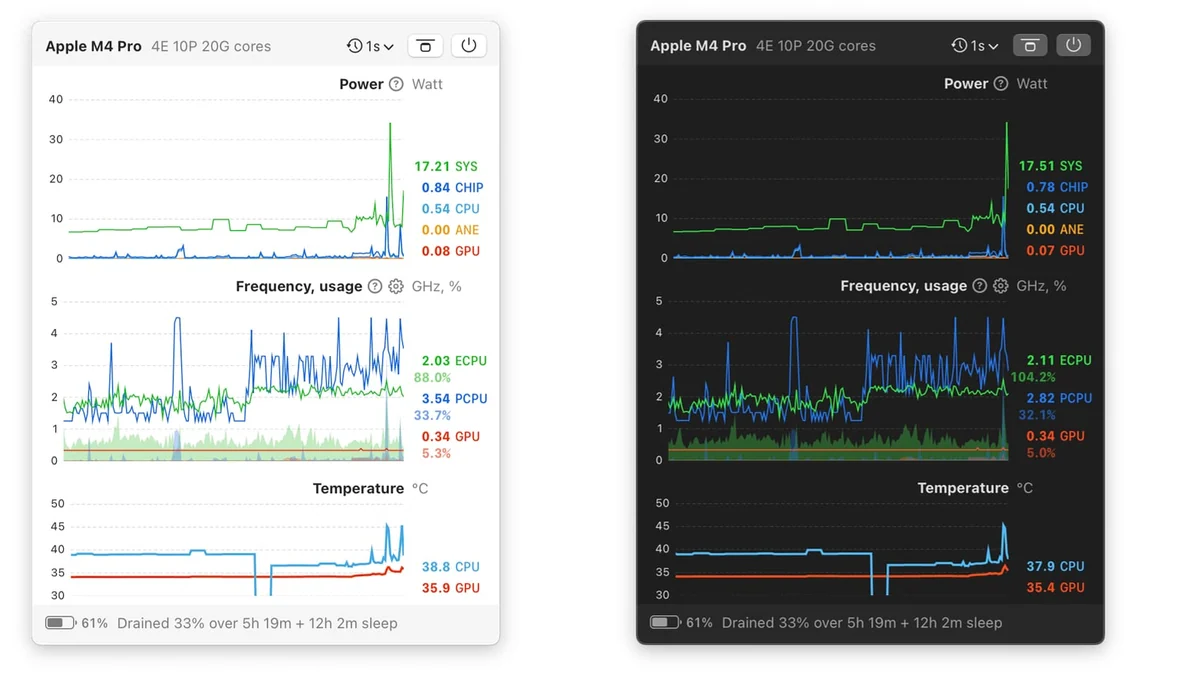The height and width of the screenshot is (675, 1200).
Task: Select the '2.03 ECPU' frequency value
Action: tap(454, 360)
